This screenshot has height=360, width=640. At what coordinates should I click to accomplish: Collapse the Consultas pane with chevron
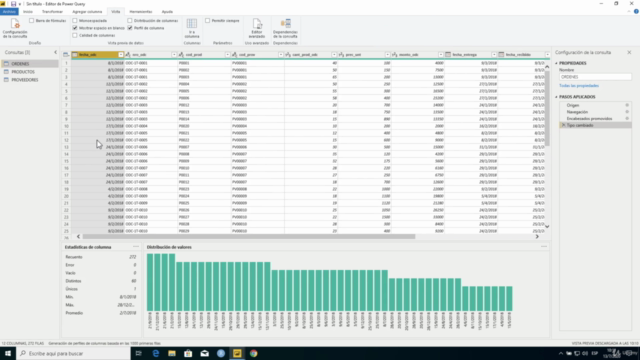click(56, 52)
